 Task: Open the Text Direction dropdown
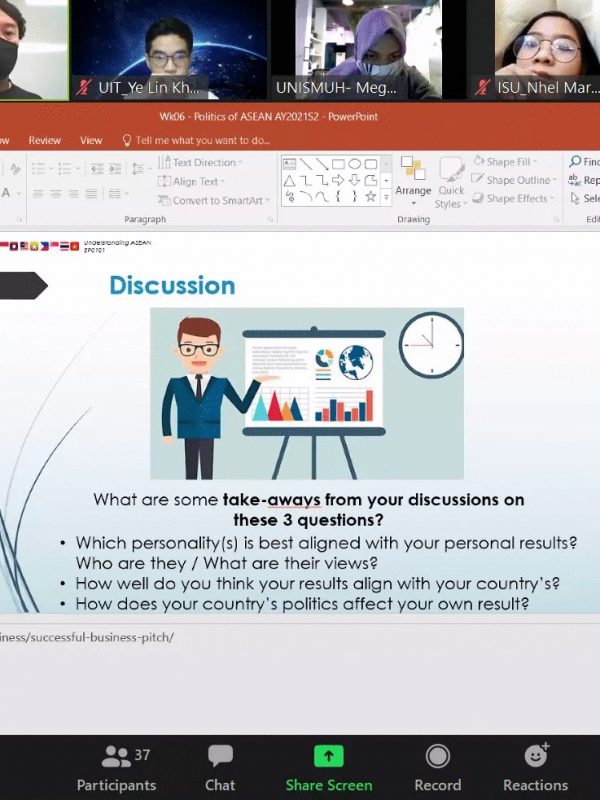(204, 162)
